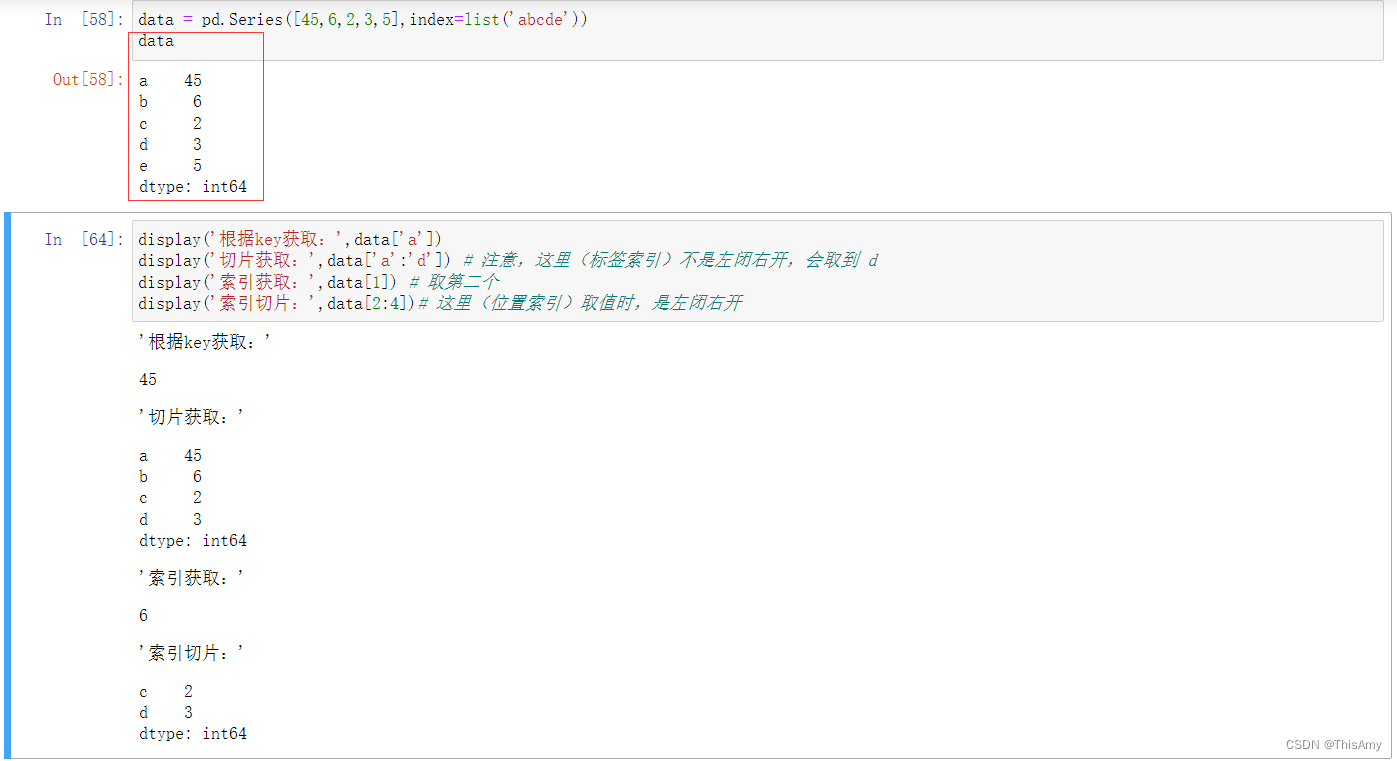Select row 'c 2' under '索引切片:' output

[x=166, y=691]
